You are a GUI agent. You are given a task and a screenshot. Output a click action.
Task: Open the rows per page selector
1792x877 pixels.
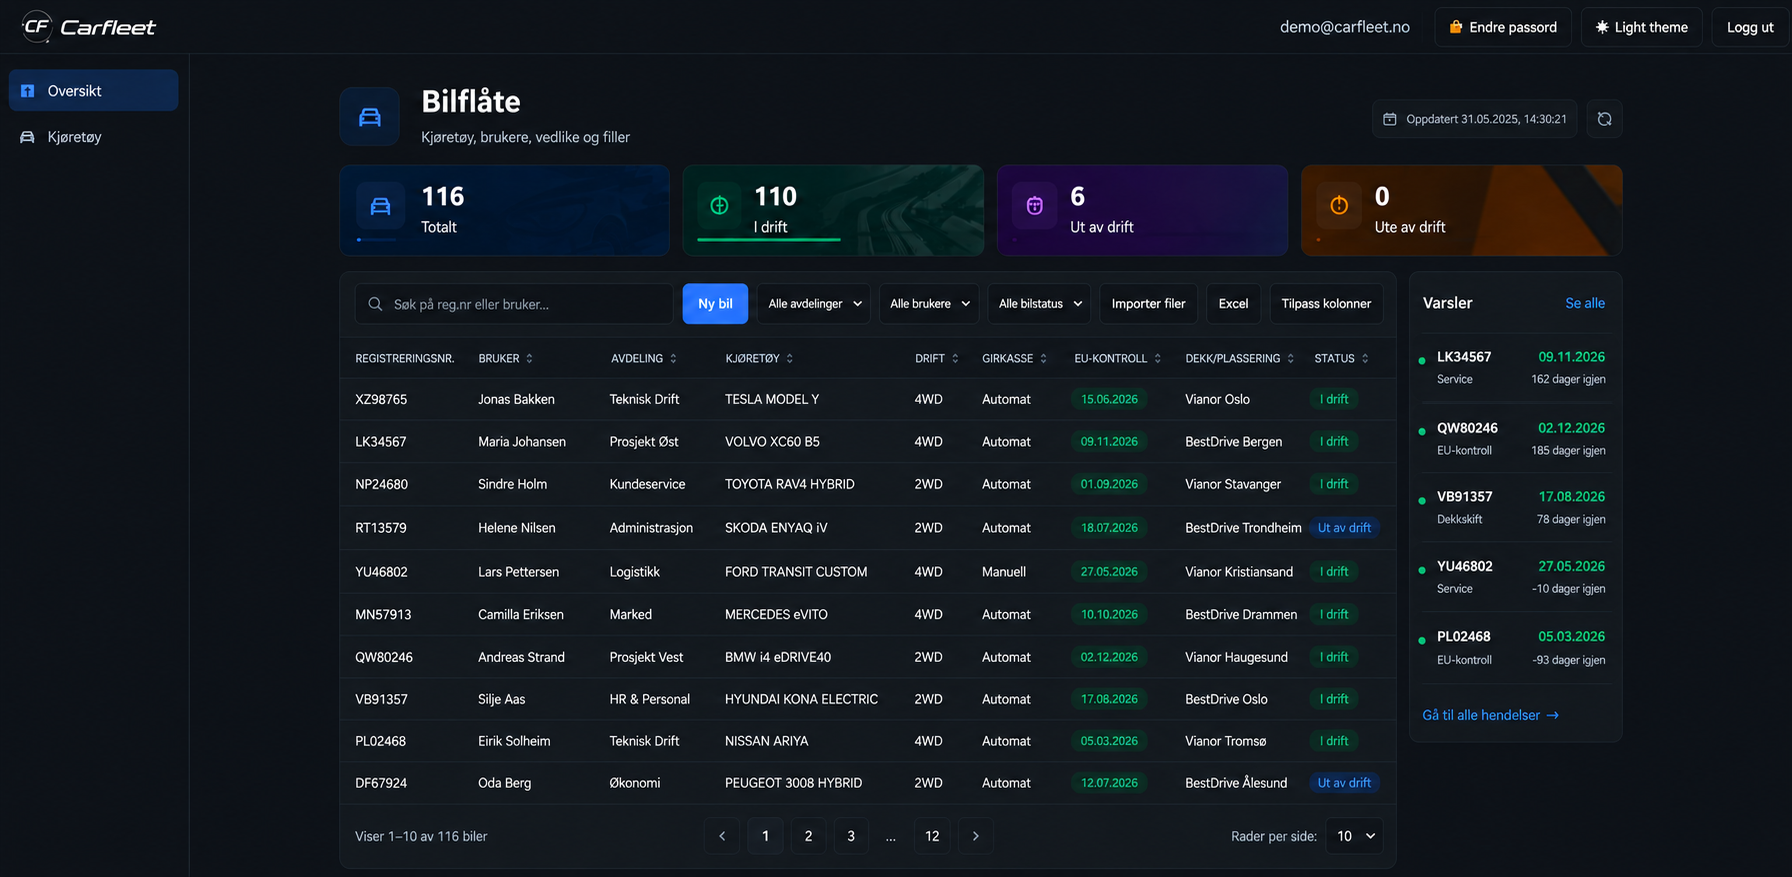[x=1355, y=836]
